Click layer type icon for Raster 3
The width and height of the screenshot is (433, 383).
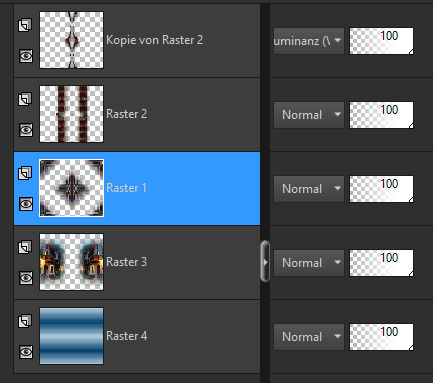click(x=25, y=247)
